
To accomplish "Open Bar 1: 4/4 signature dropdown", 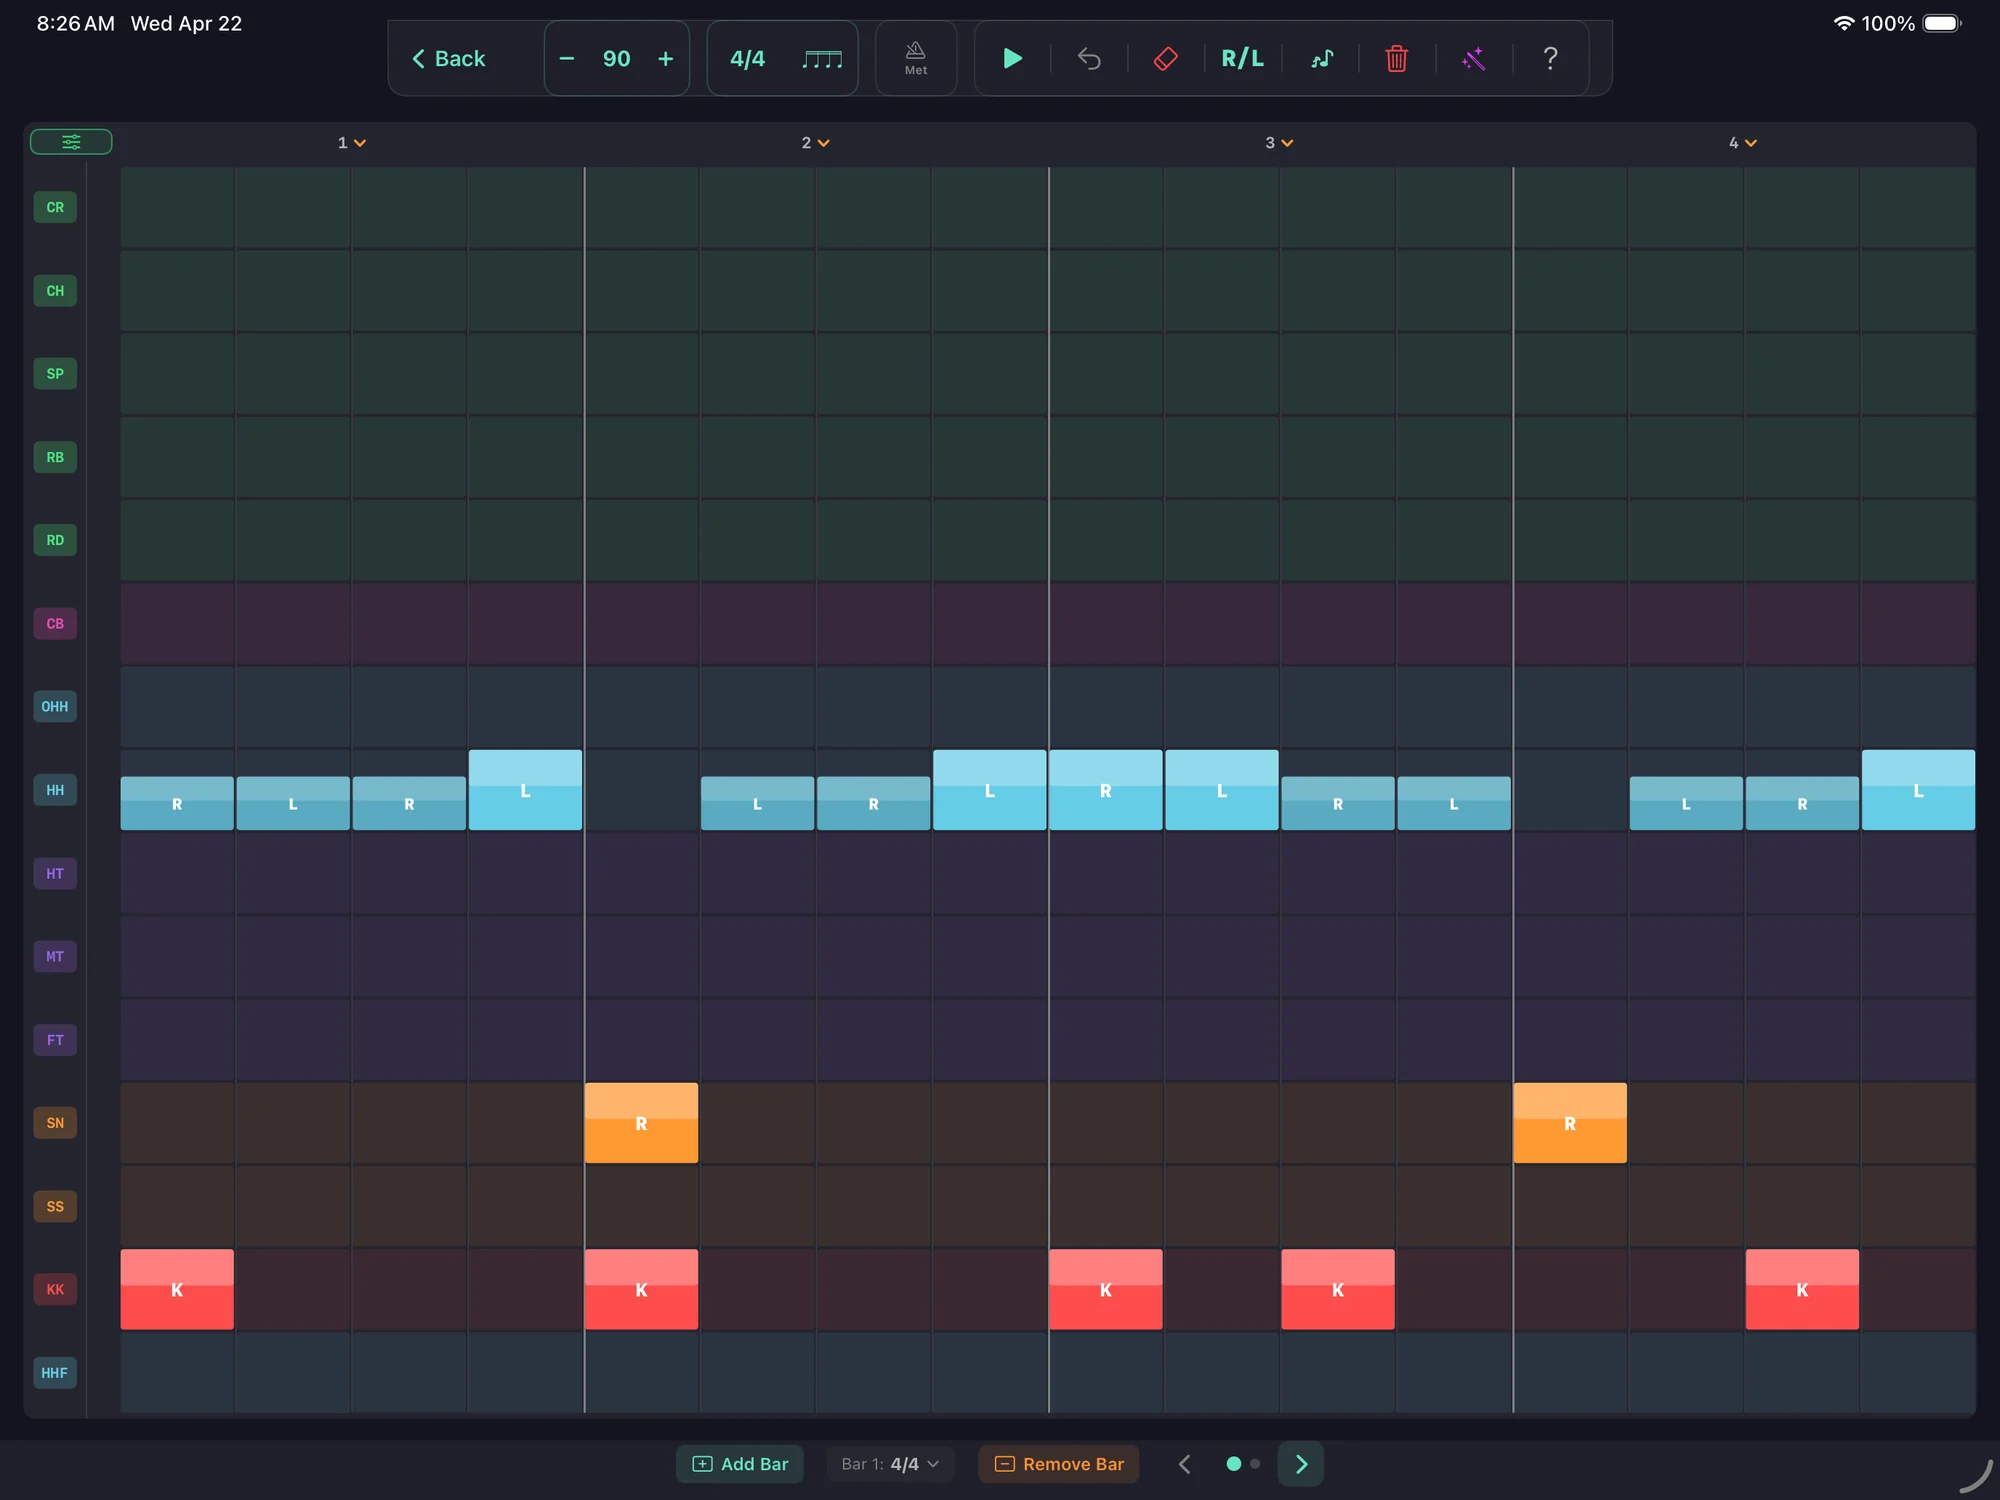I will coord(890,1464).
